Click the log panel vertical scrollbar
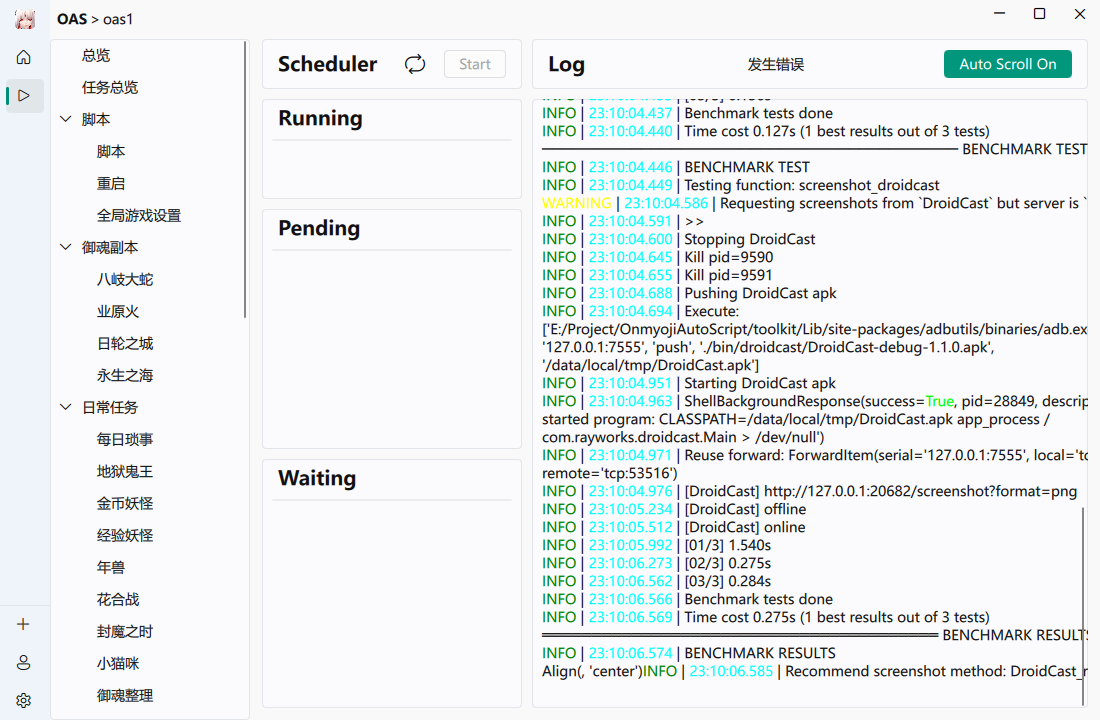 (1082, 590)
